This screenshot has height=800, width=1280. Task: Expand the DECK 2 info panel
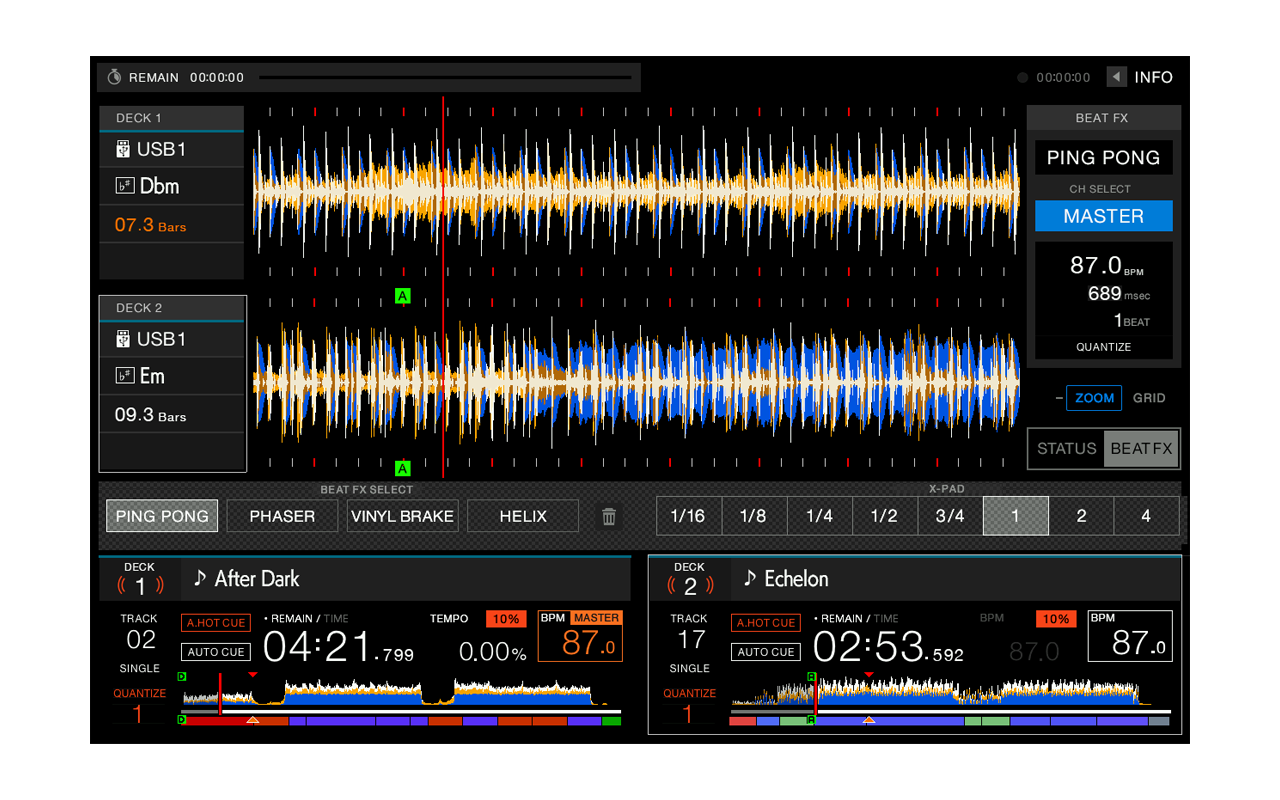pyautogui.click(x=171, y=307)
